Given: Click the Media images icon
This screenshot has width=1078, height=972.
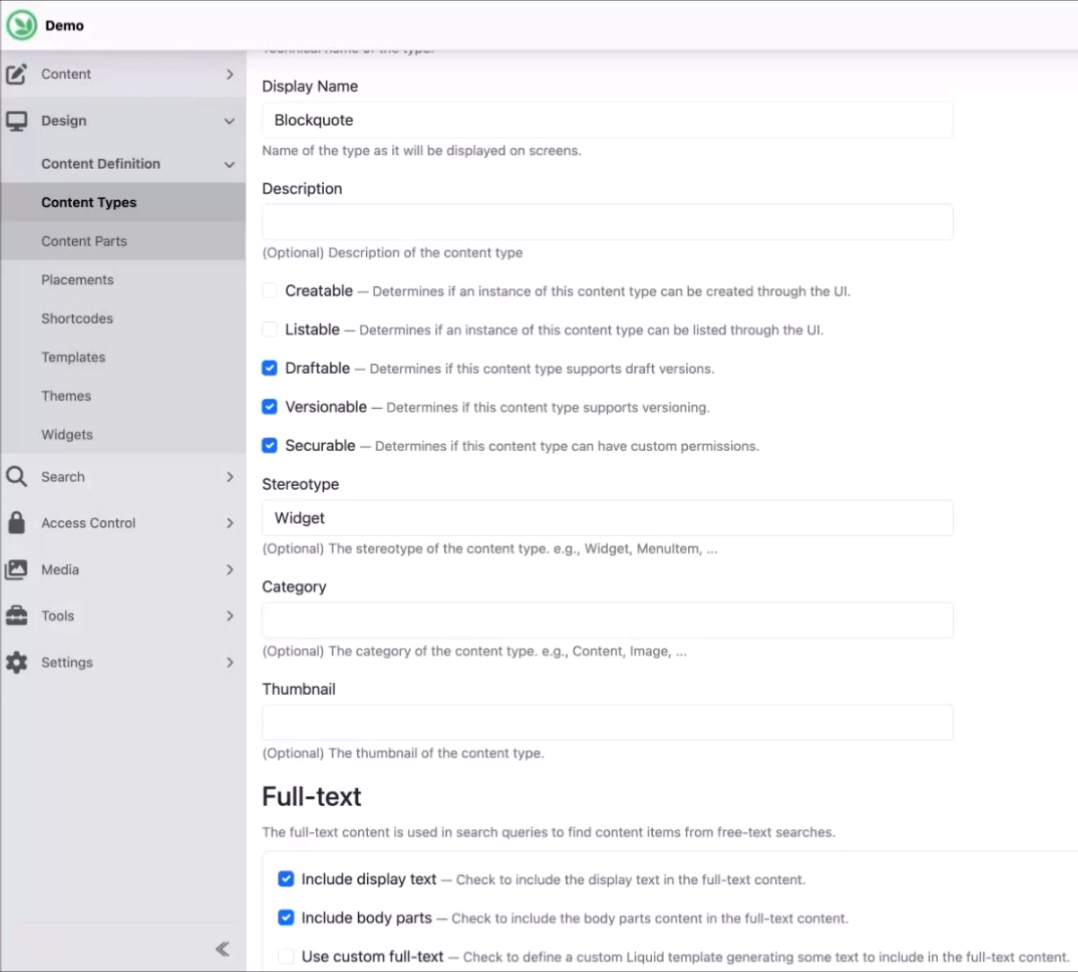Looking at the screenshot, I should pyautogui.click(x=16, y=569).
